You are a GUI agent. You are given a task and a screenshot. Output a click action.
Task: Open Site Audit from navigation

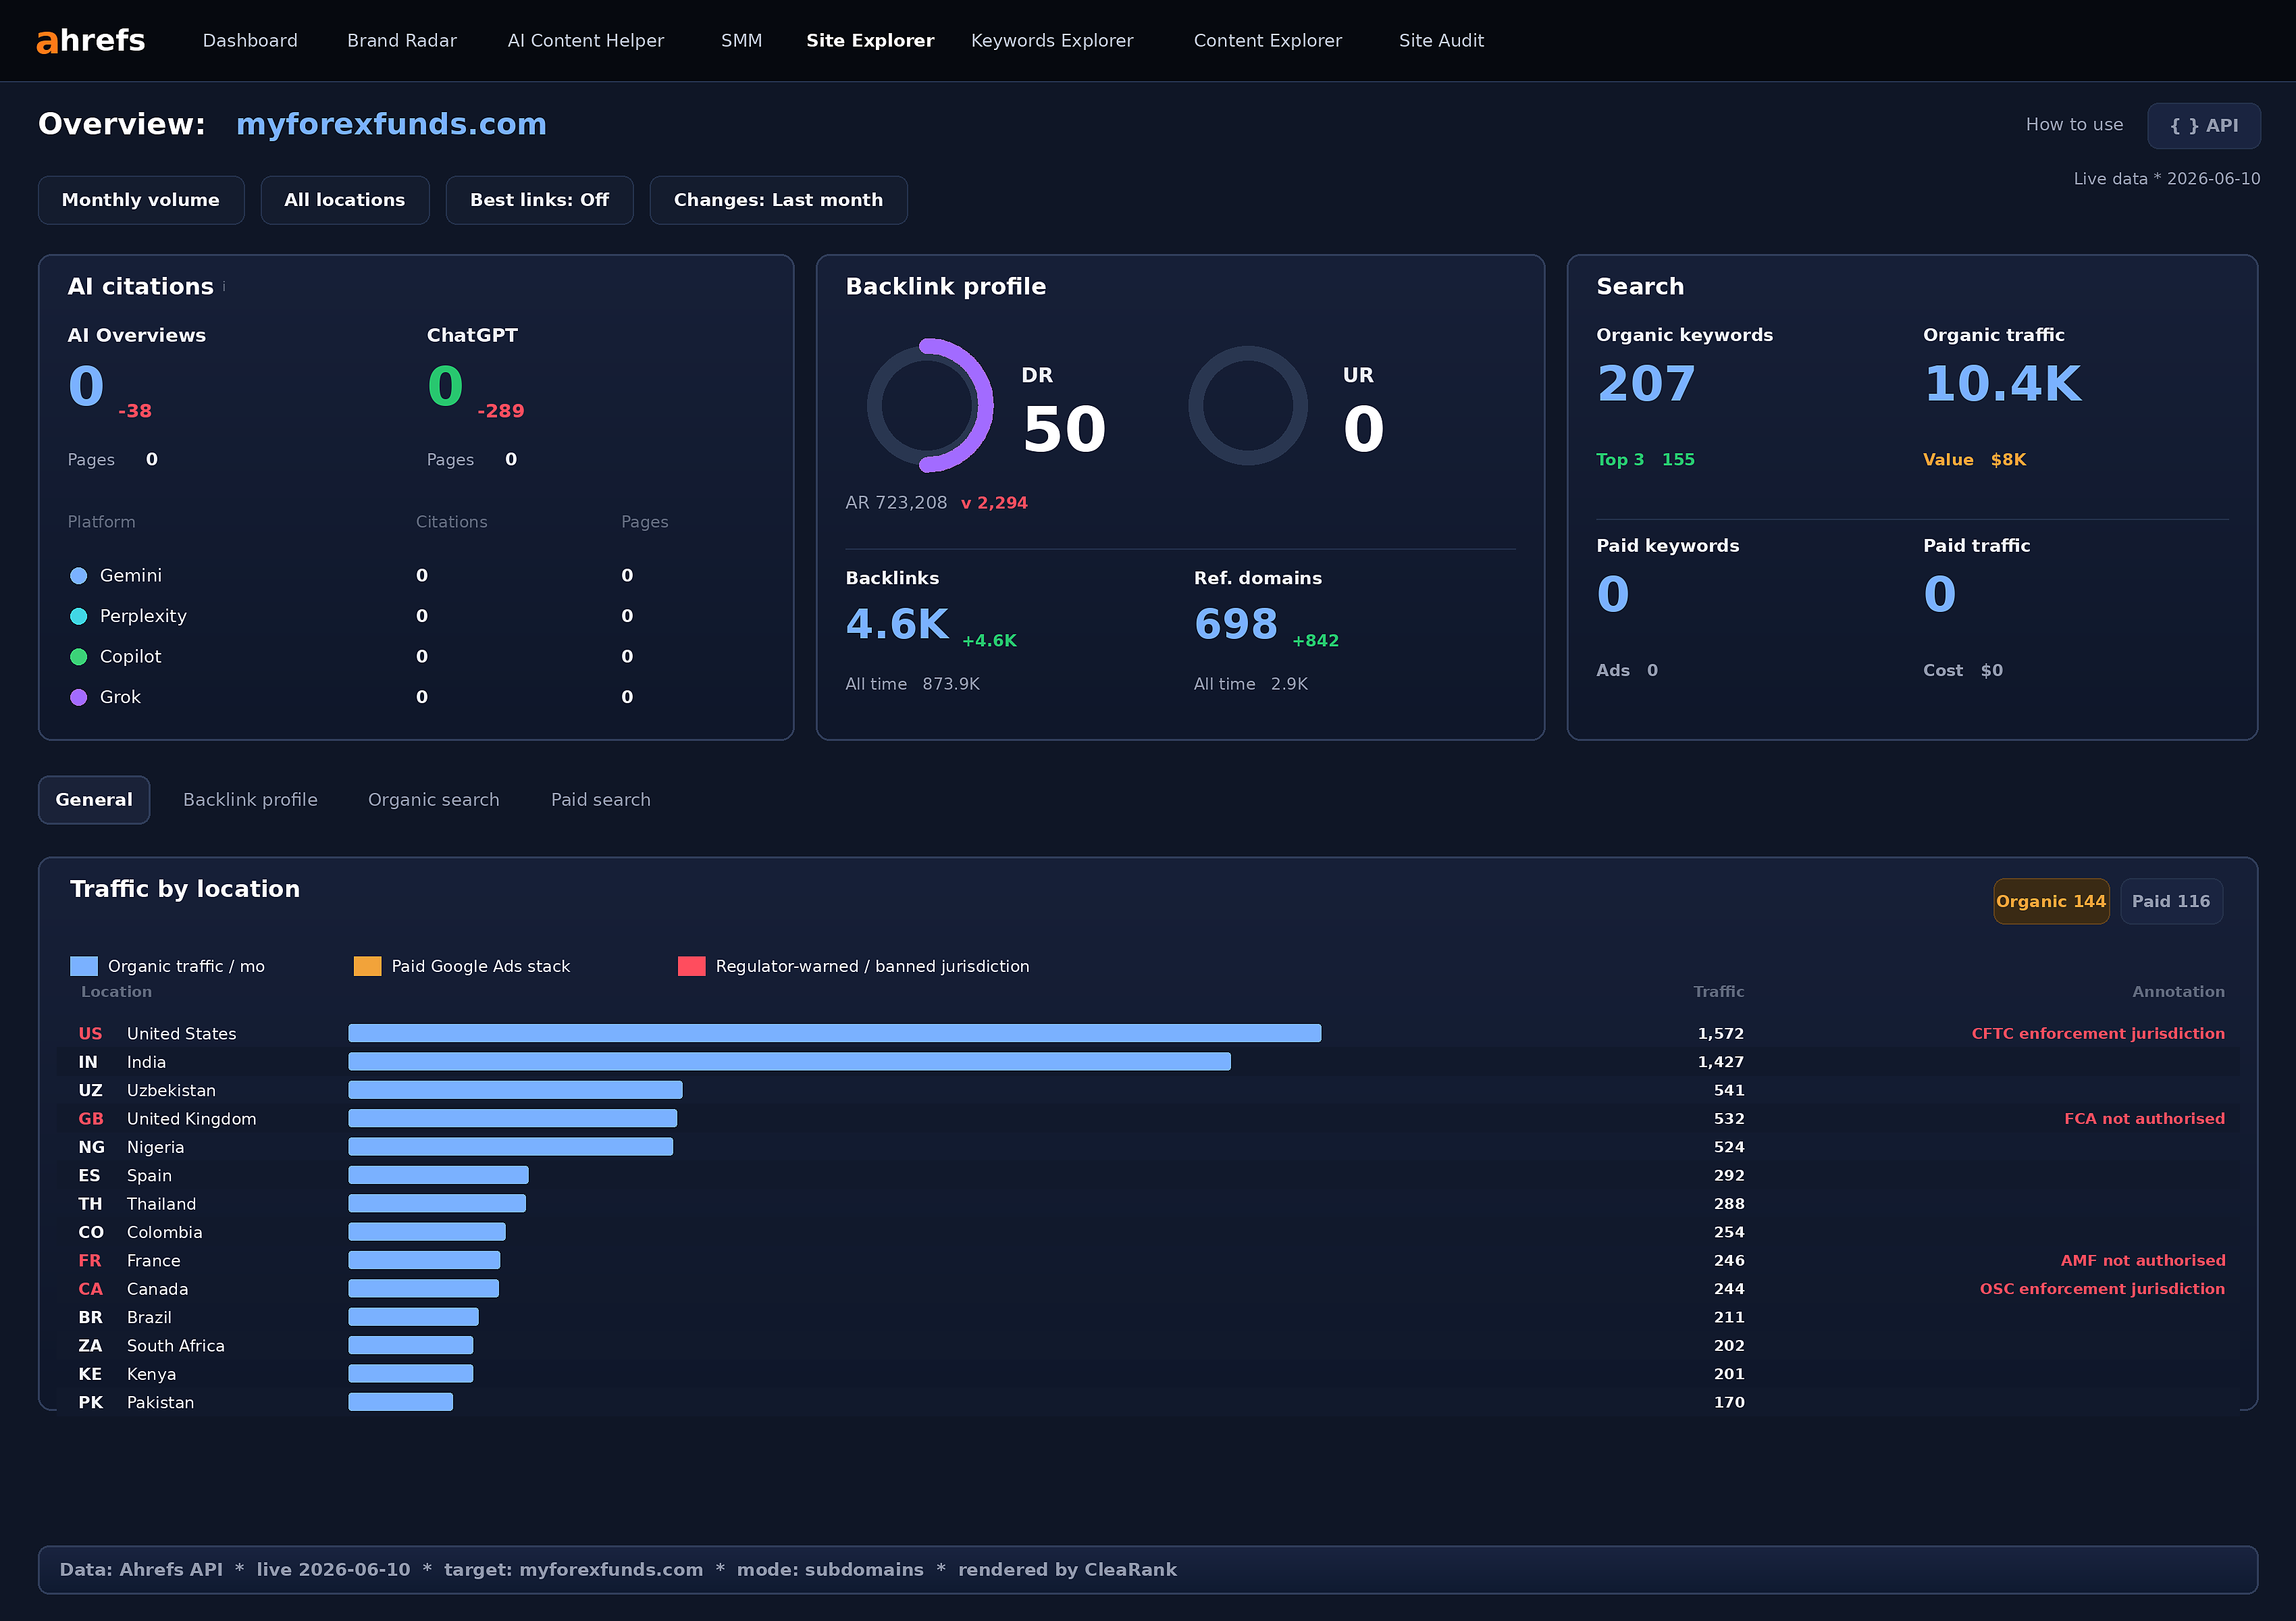(1441, 41)
